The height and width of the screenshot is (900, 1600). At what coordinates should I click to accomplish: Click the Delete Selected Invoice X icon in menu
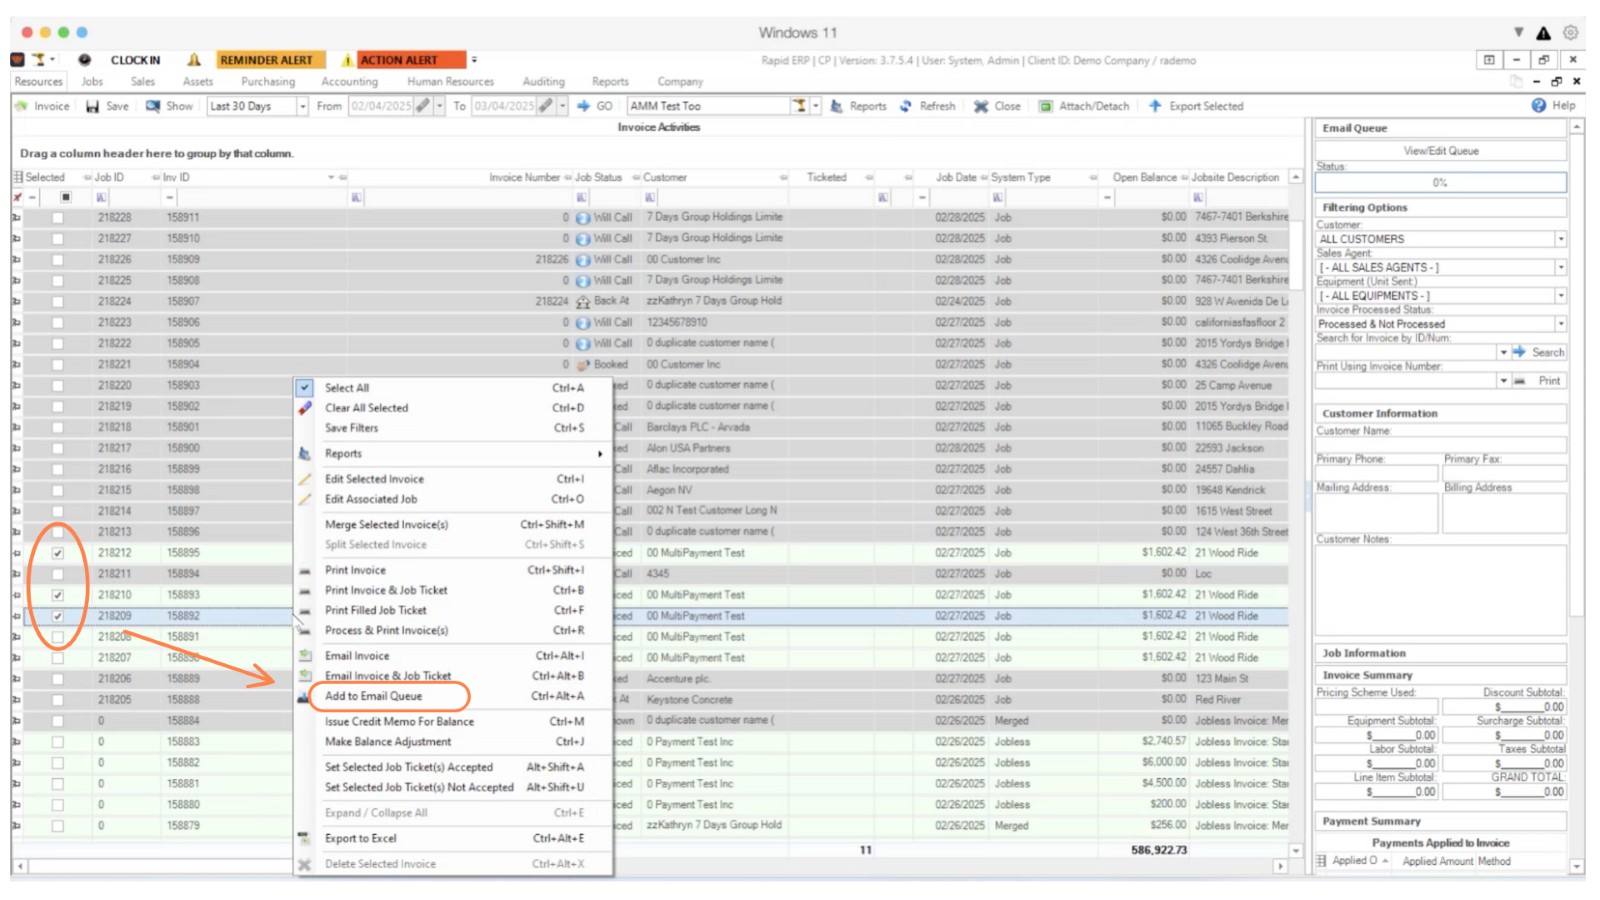pos(305,864)
